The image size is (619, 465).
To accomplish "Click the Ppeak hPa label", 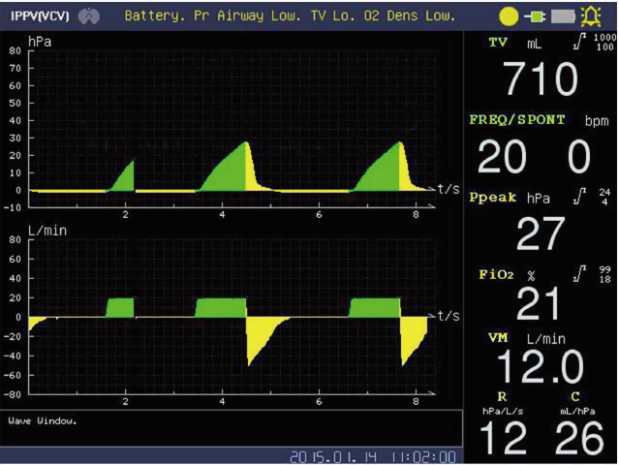I will coord(509,197).
